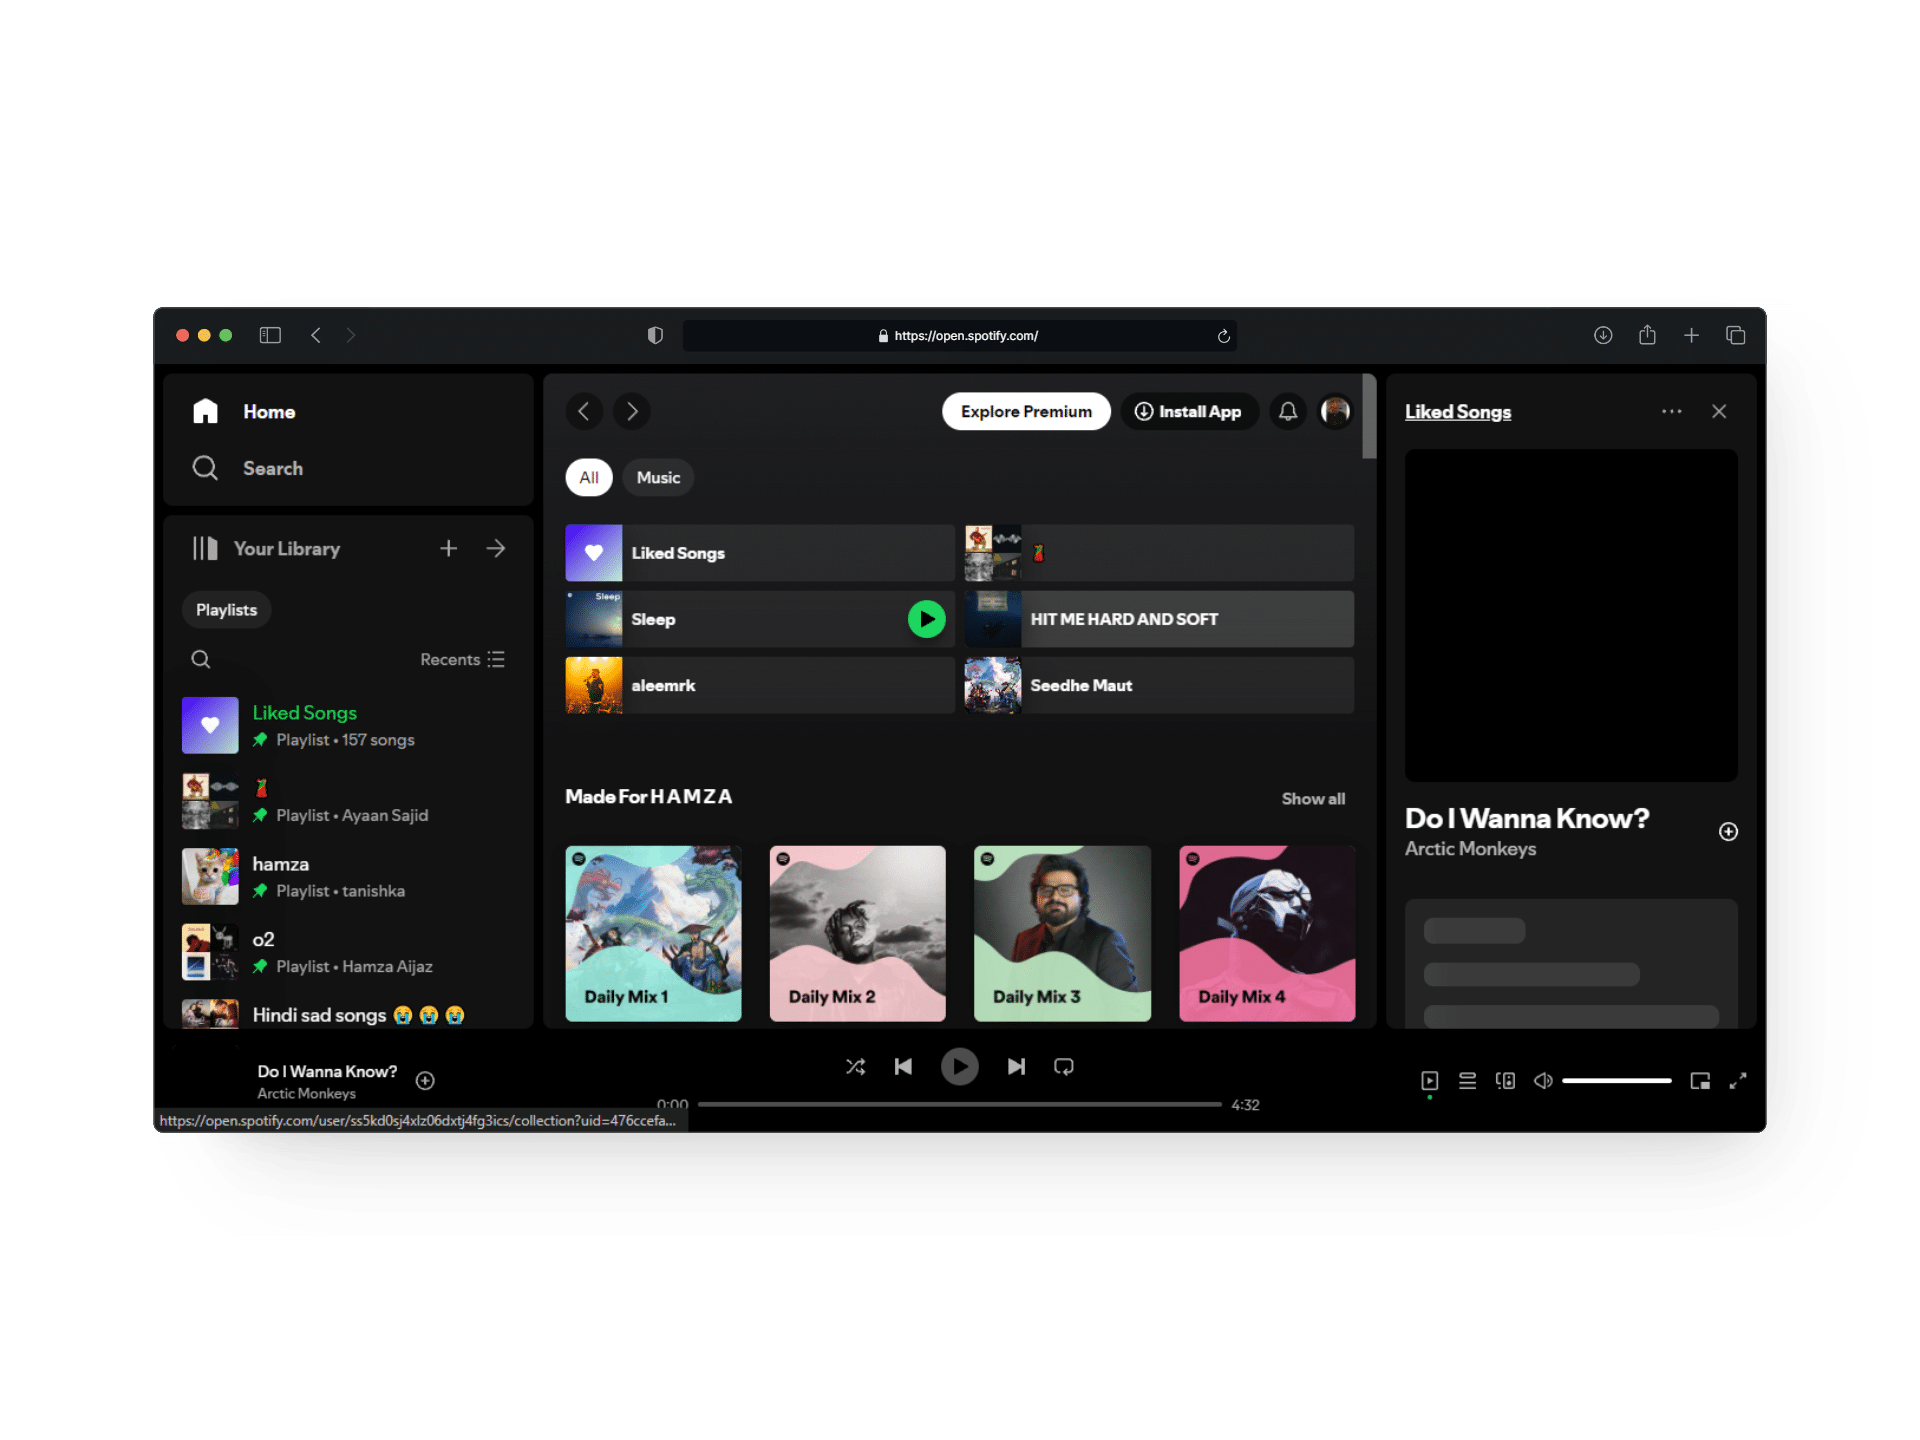Open the lyrics/queue list icon
Image resolution: width=1920 pixels, height=1440 pixels.
click(x=1467, y=1080)
